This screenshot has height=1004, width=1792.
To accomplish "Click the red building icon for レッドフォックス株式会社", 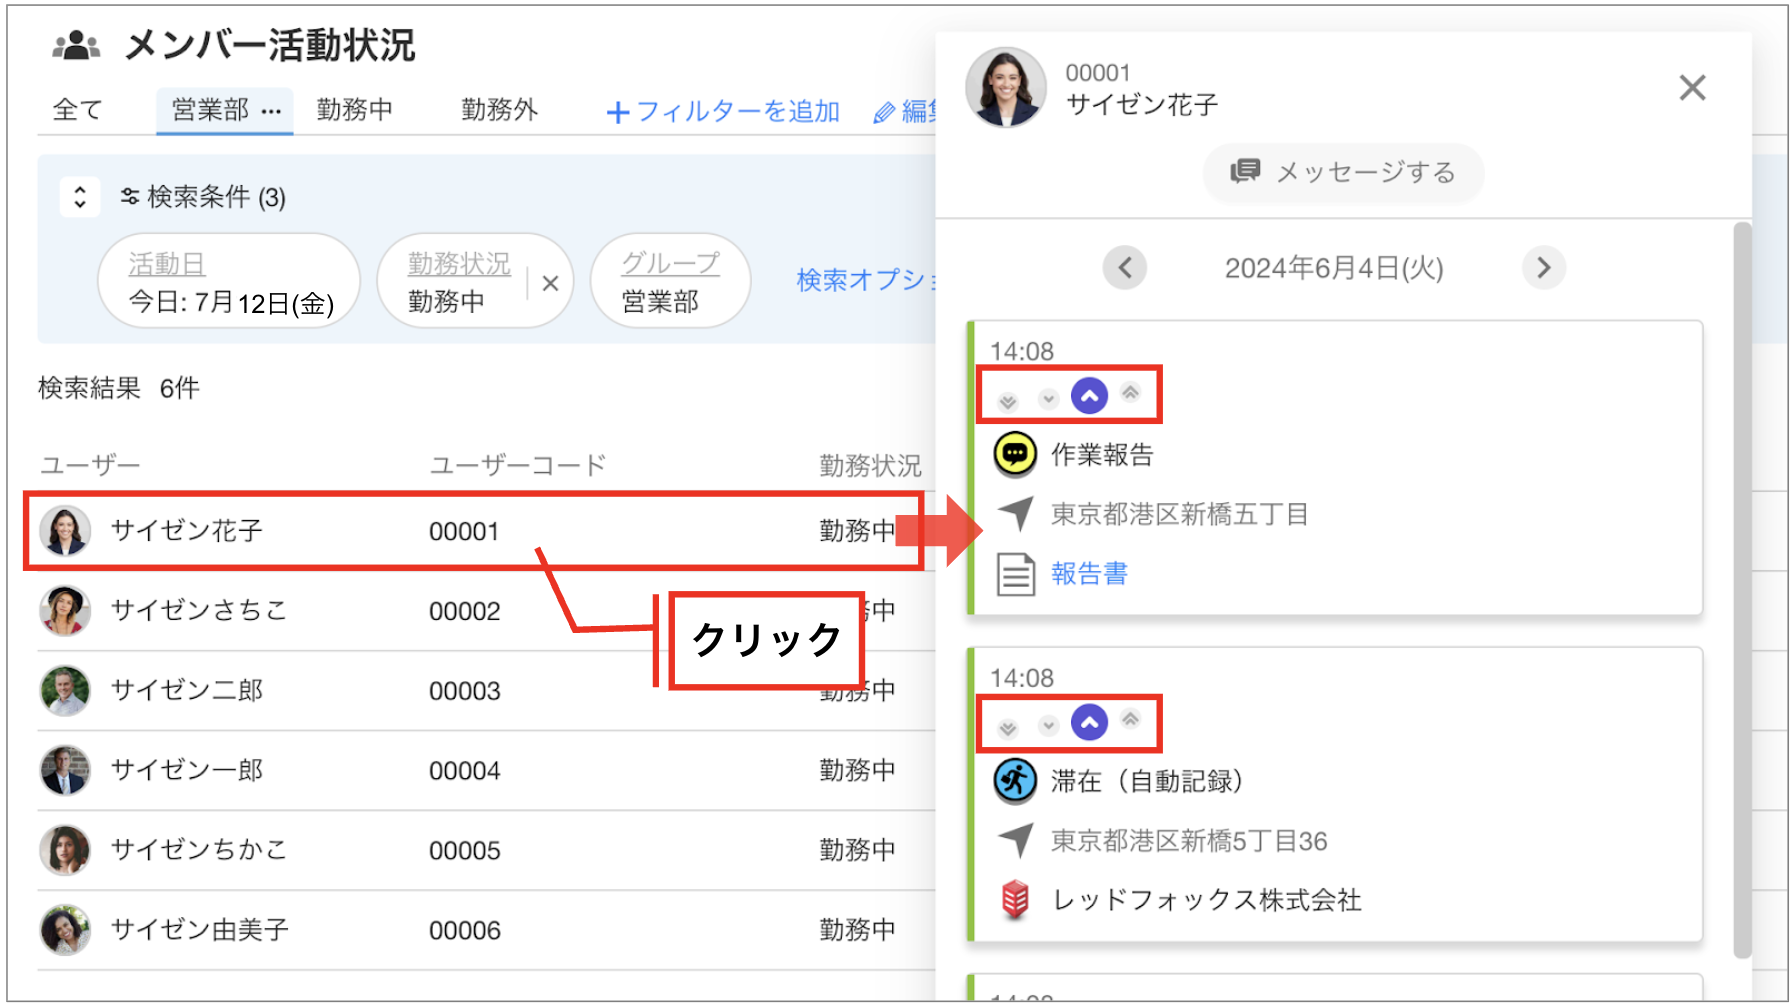I will tap(1015, 900).
